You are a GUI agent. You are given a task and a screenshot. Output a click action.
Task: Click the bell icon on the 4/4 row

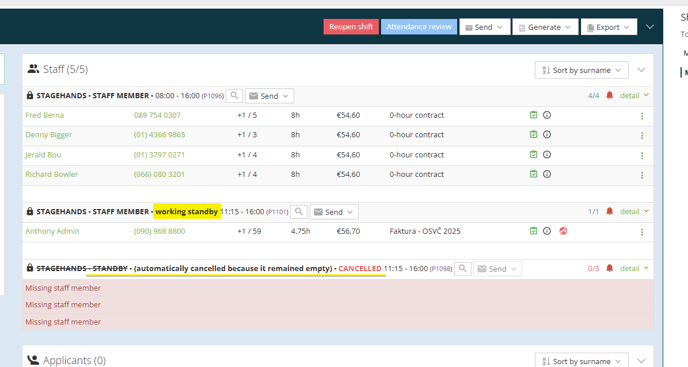(609, 95)
